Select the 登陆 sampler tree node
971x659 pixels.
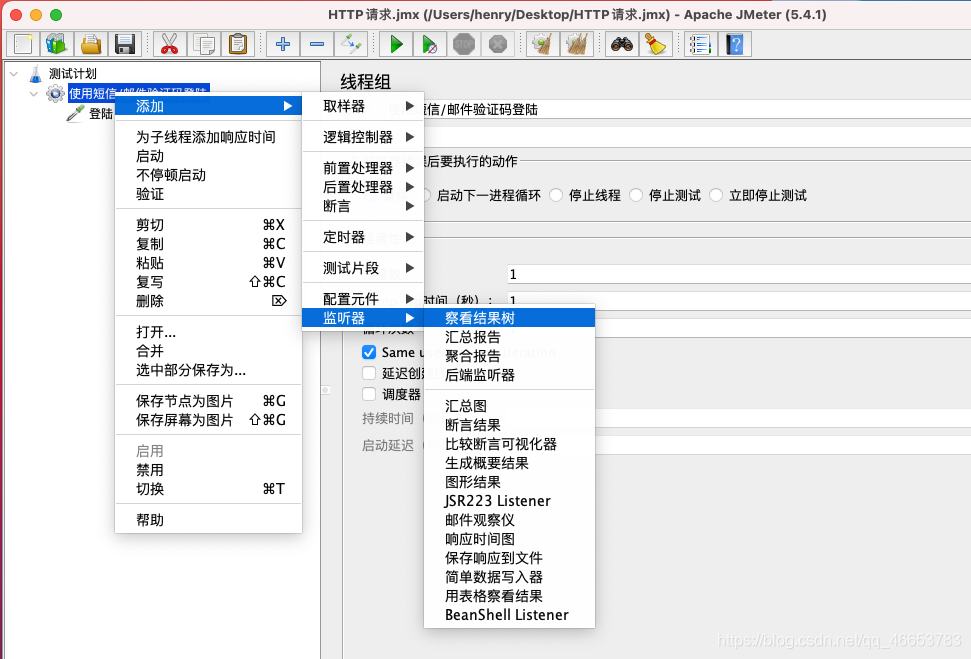click(90, 113)
